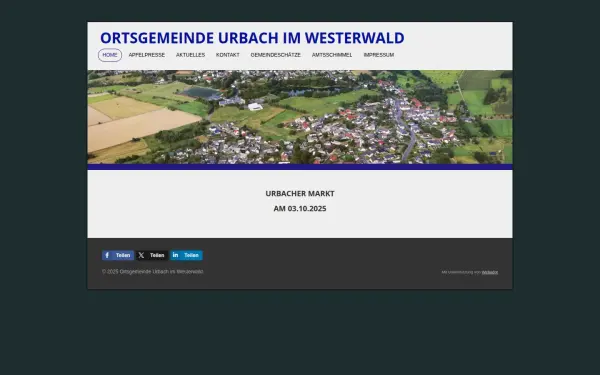Share page via Facebook Teilen button
600x375 pixels.
coord(118,255)
